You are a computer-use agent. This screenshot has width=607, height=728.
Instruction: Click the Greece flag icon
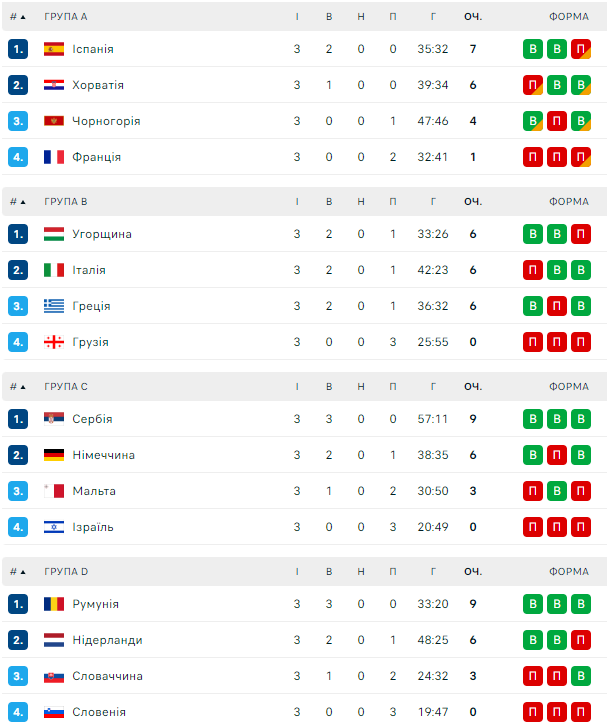[54, 306]
